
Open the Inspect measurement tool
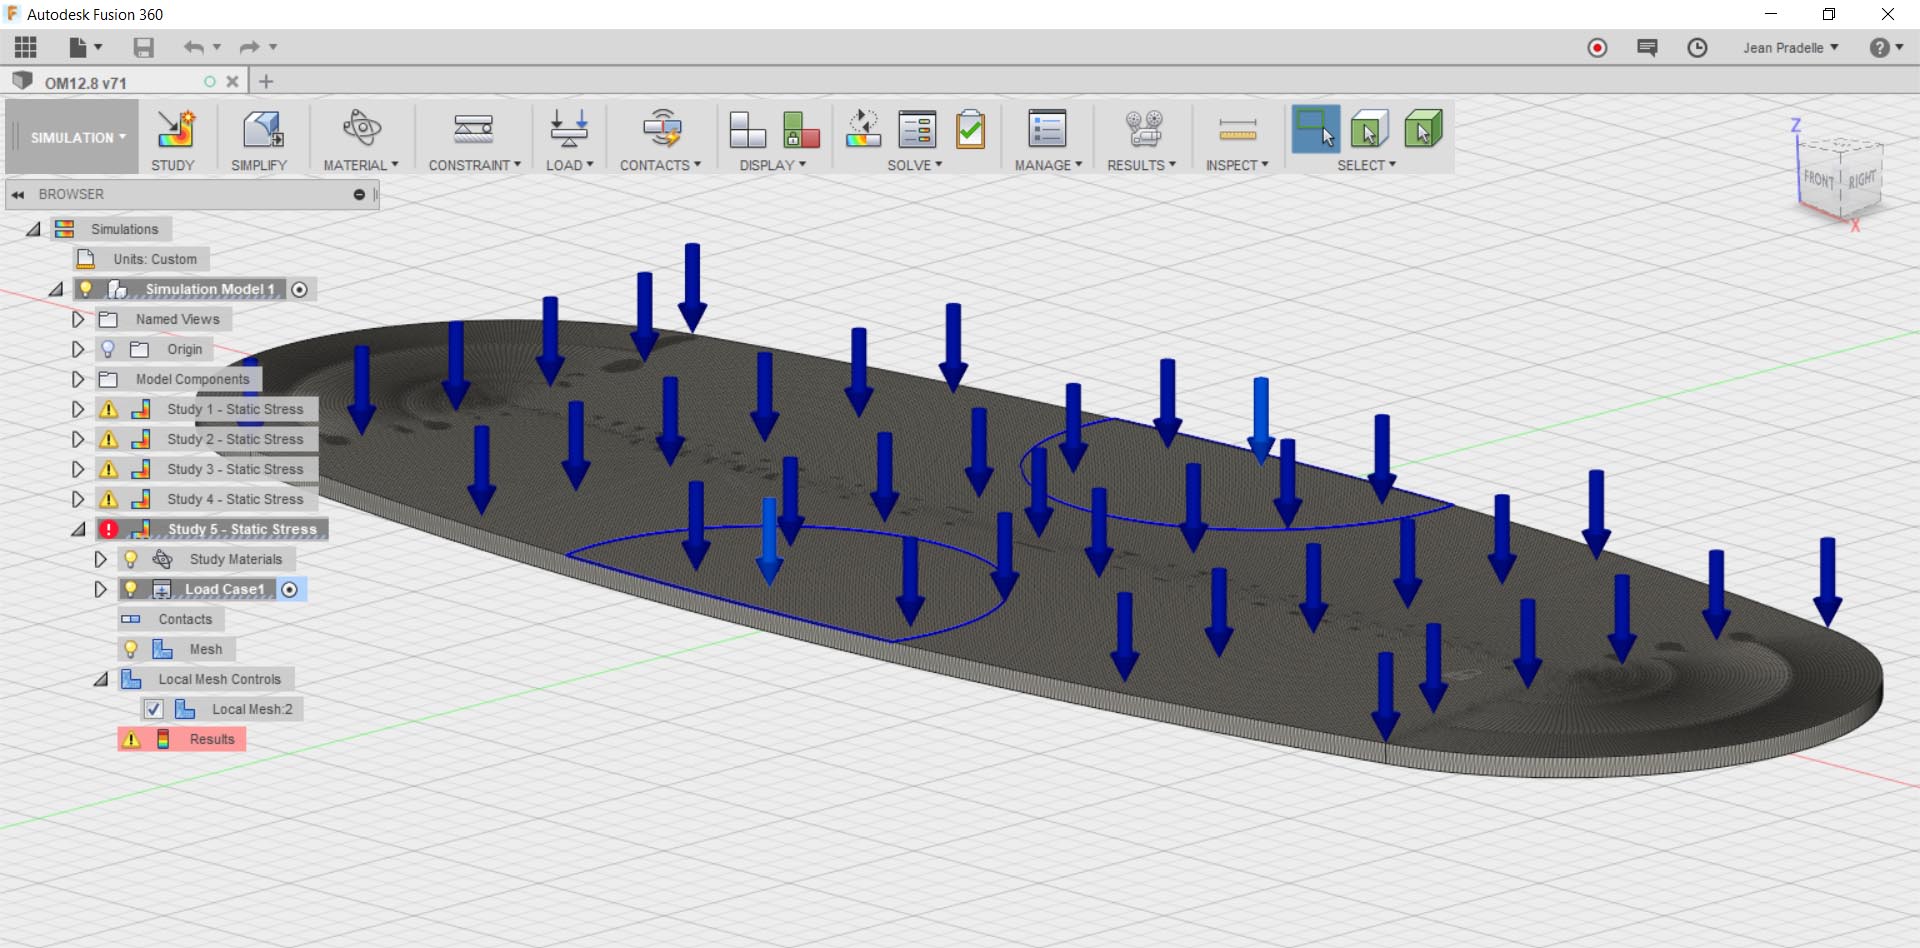pos(1236,130)
